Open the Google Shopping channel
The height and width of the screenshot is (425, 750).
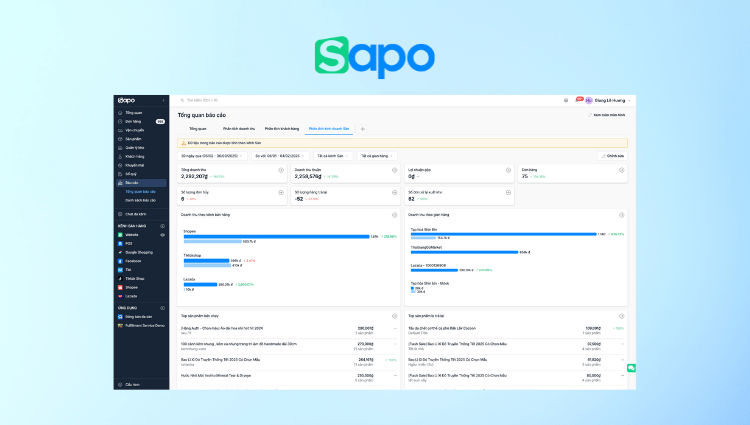141,252
